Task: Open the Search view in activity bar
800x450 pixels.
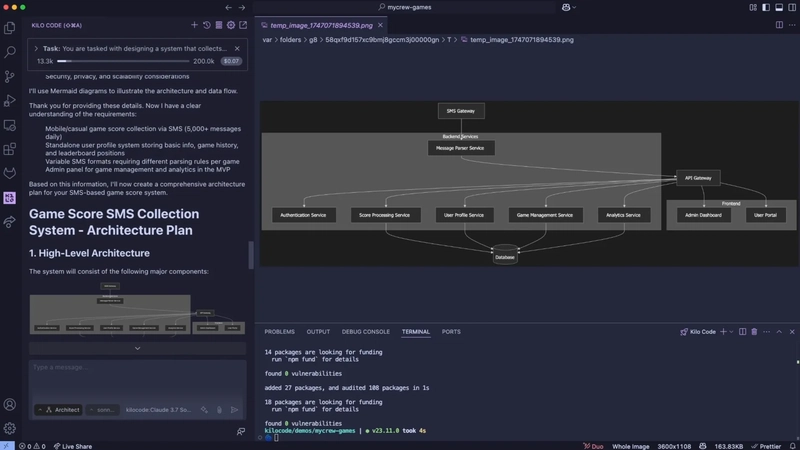Action: point(10,52)
